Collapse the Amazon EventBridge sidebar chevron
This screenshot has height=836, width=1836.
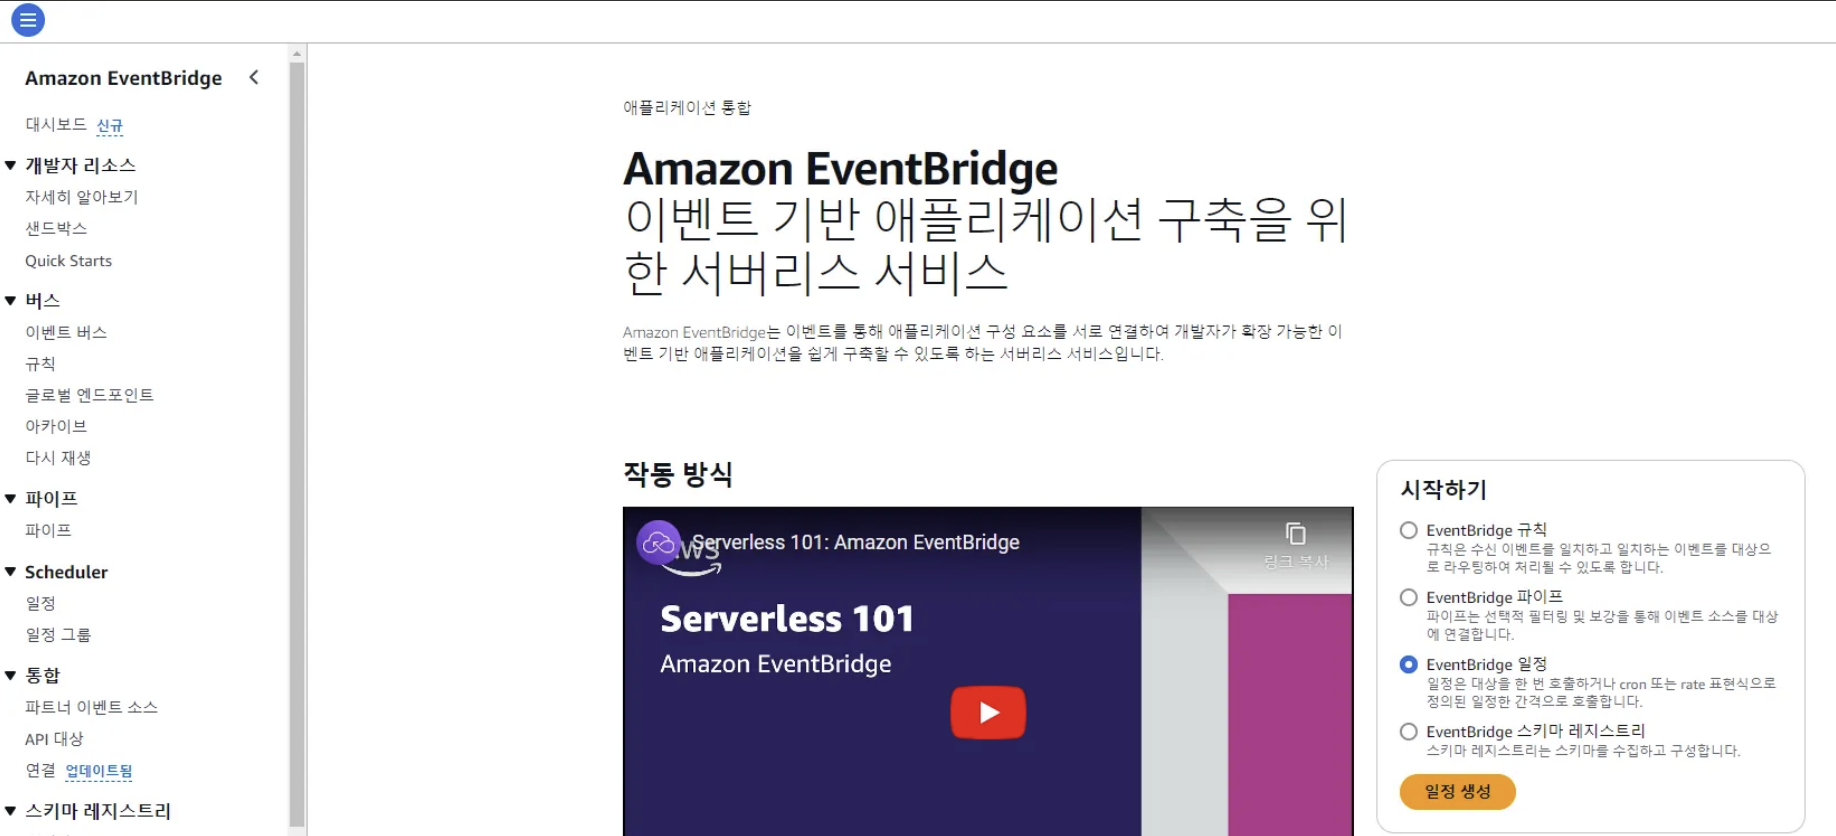[254, 77]
